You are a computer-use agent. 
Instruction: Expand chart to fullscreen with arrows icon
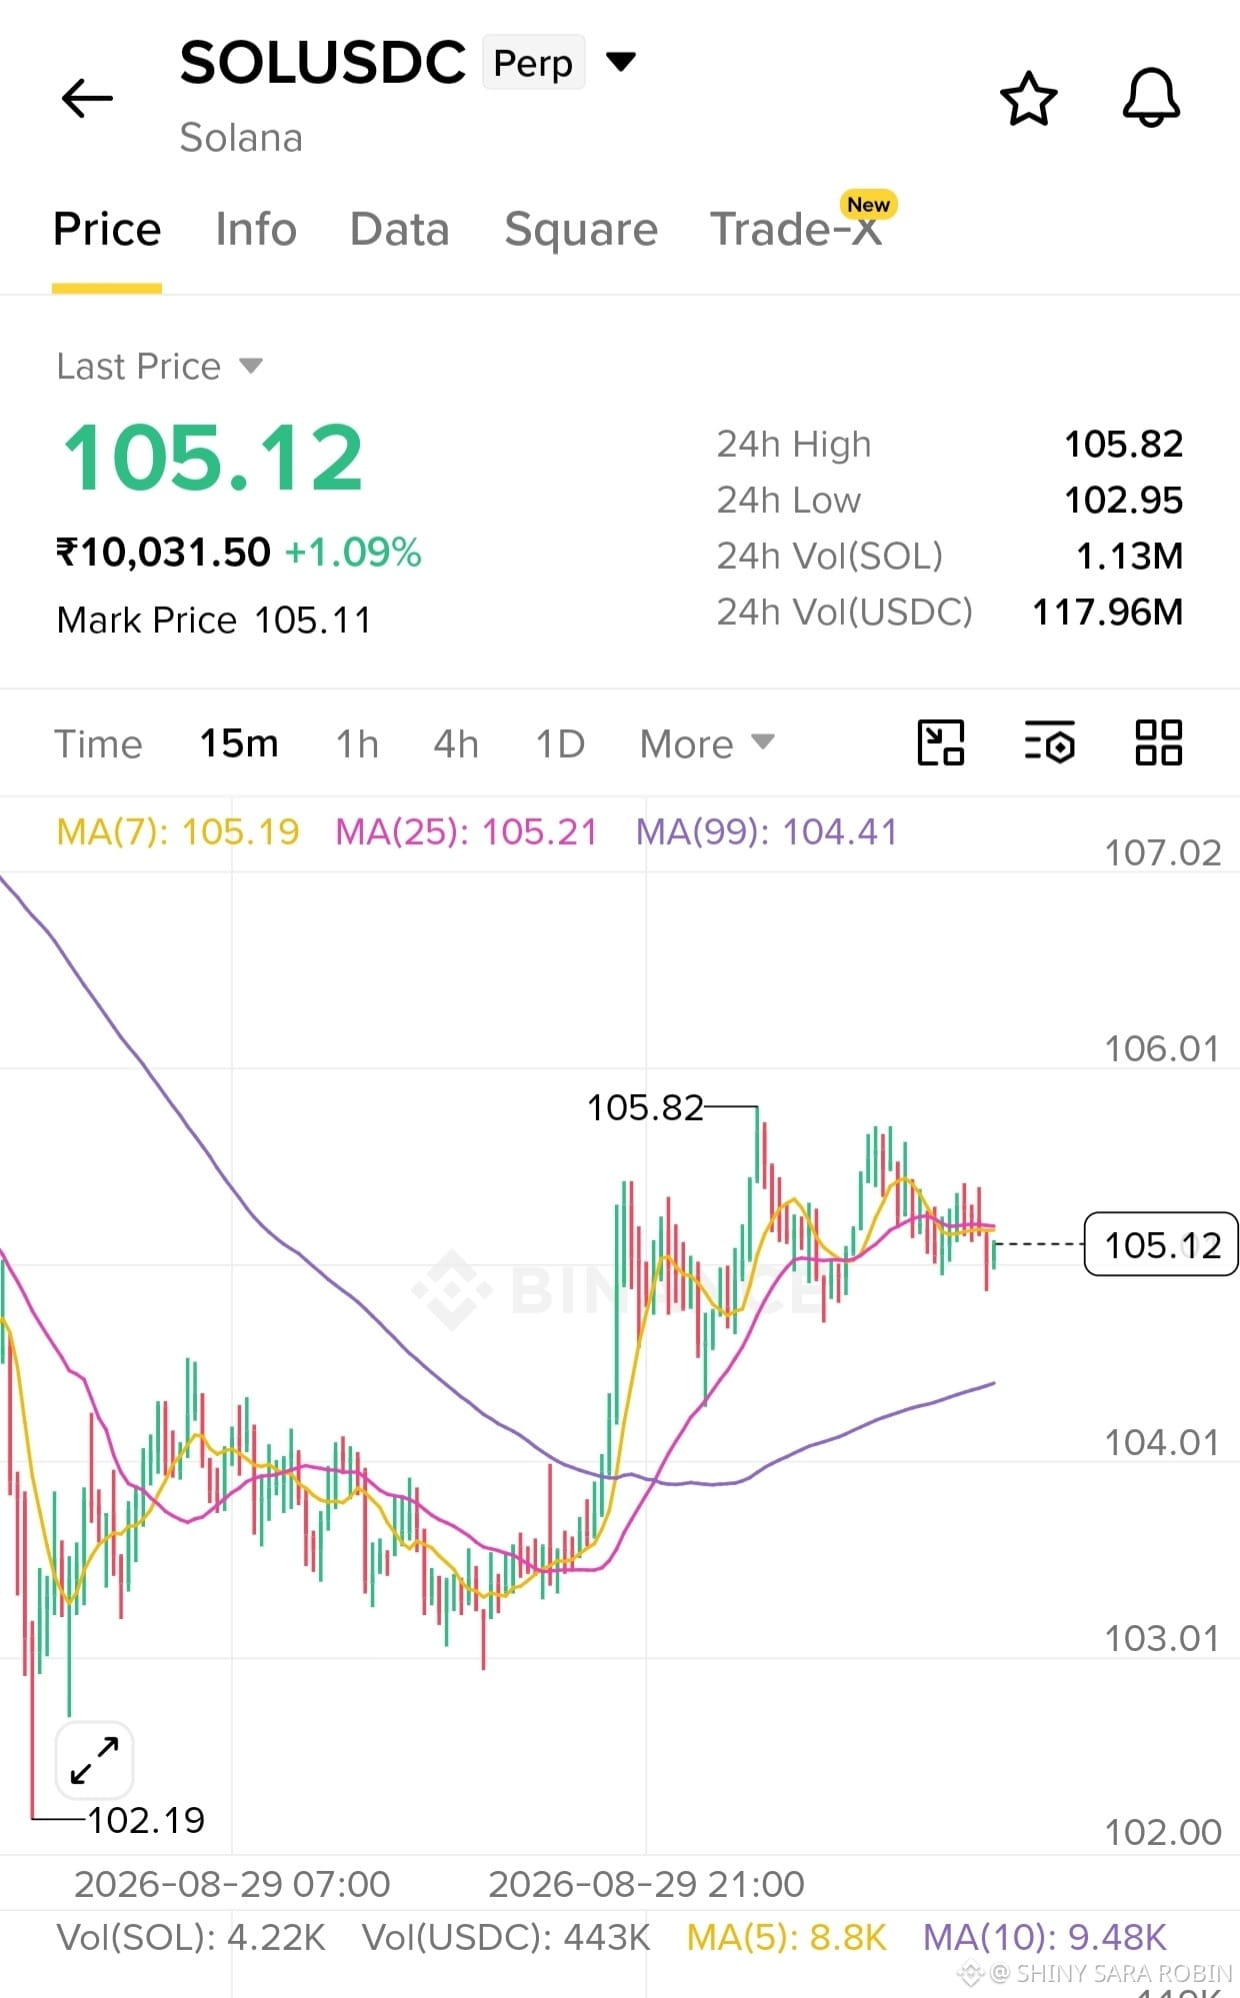95,1761
